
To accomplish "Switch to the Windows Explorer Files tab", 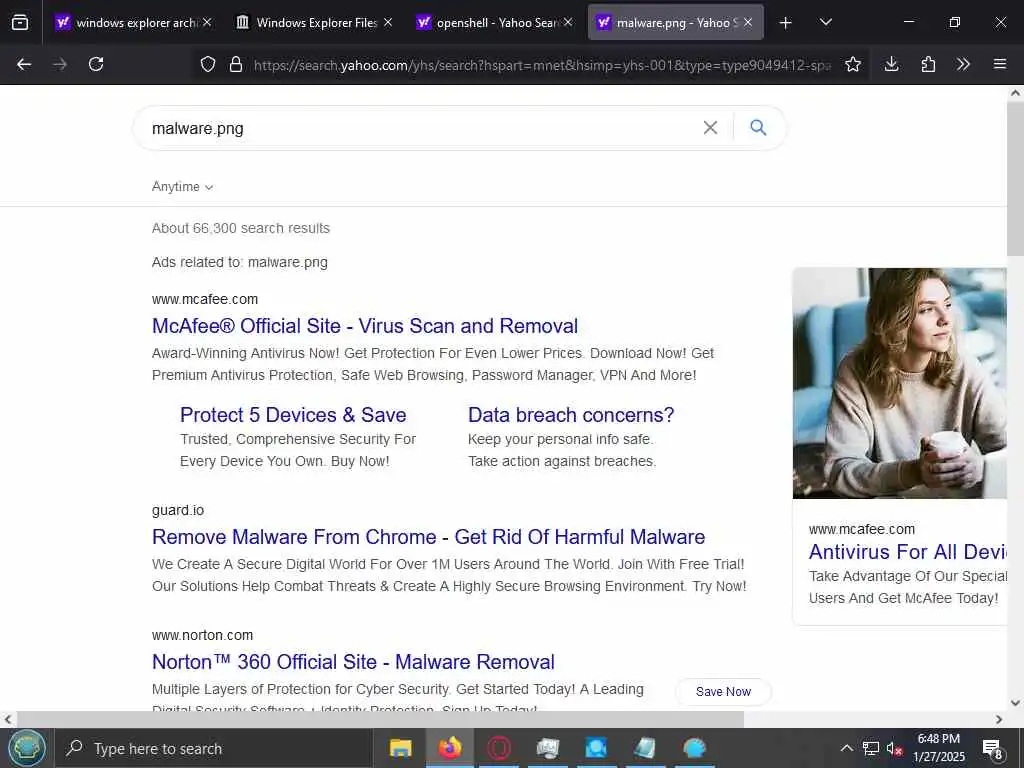I will pos(313,23).
